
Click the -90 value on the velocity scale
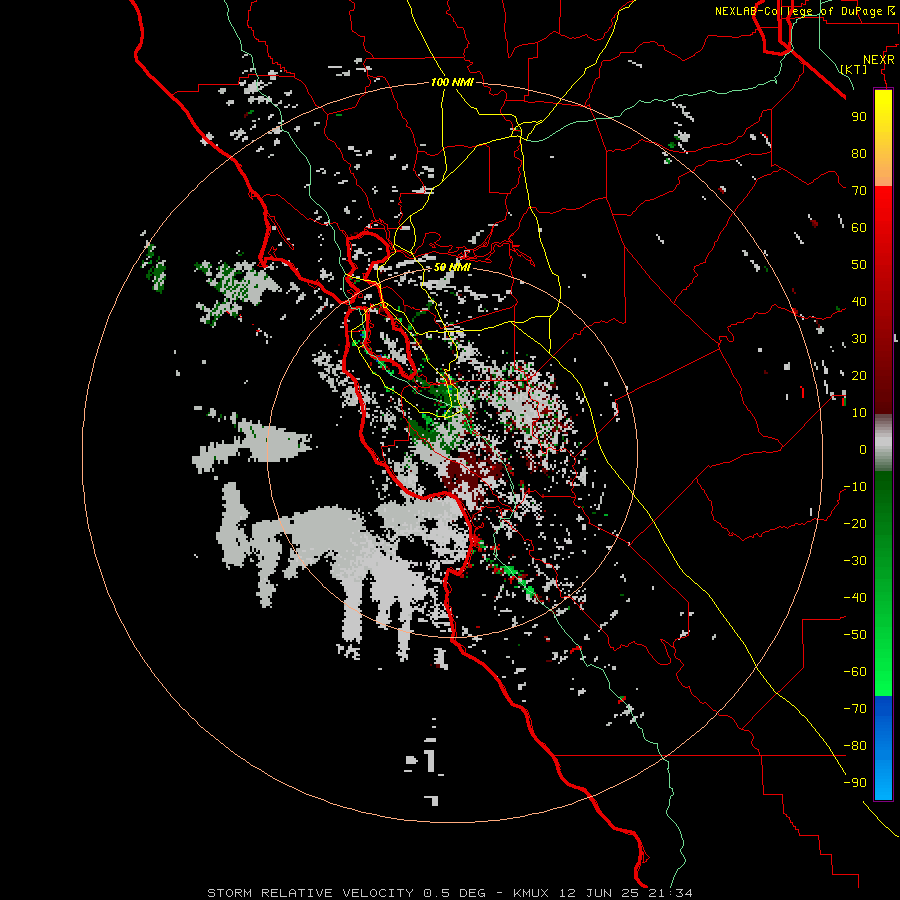click(x=855, y=783)
